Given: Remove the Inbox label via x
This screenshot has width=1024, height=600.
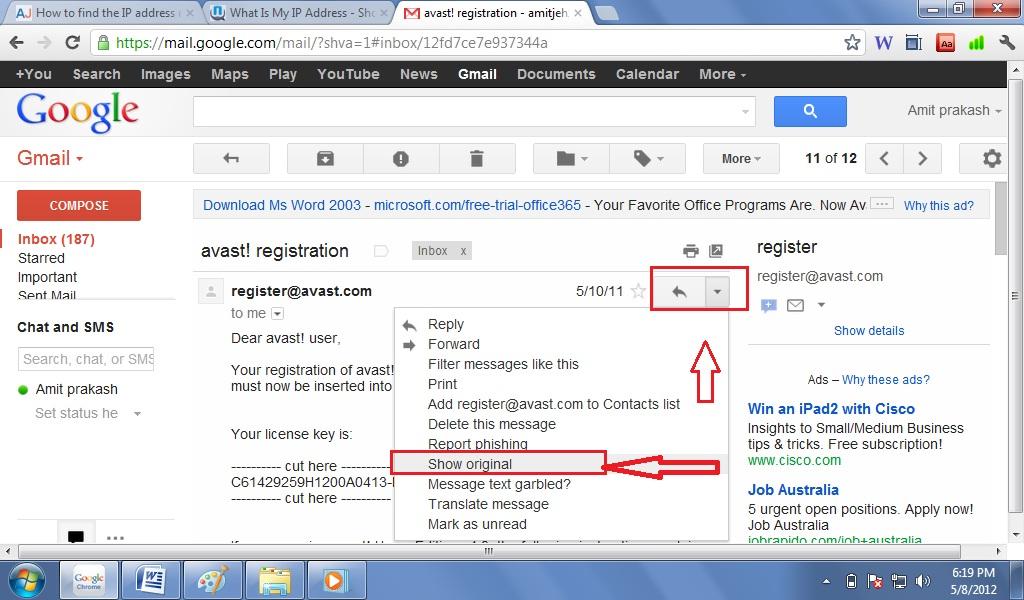Looking at the screenshot, I should 464,251.
